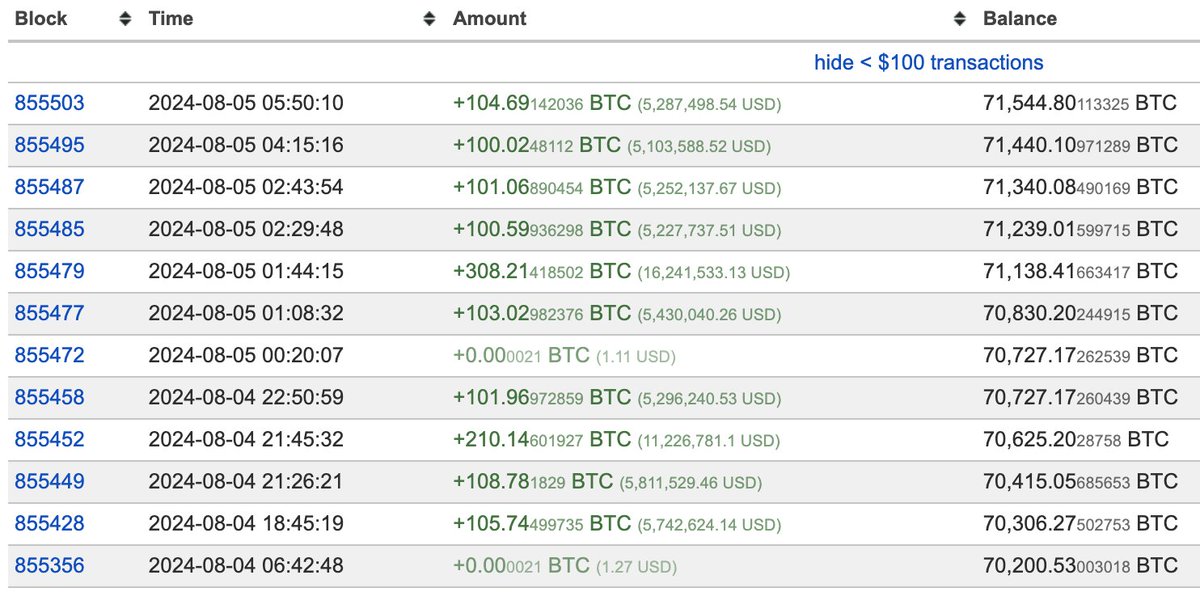Select amount +100.59936298 BTC
This screenshot has width=1200, height=592.
[x=542, y=229]
